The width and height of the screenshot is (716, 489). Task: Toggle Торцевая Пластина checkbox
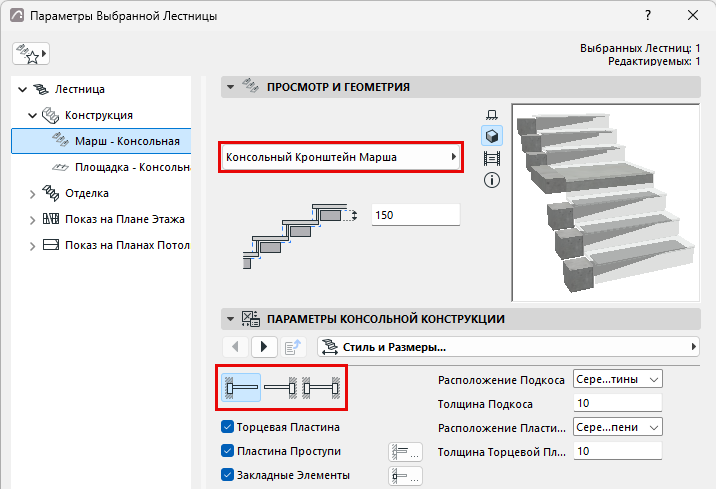(227, 426)
